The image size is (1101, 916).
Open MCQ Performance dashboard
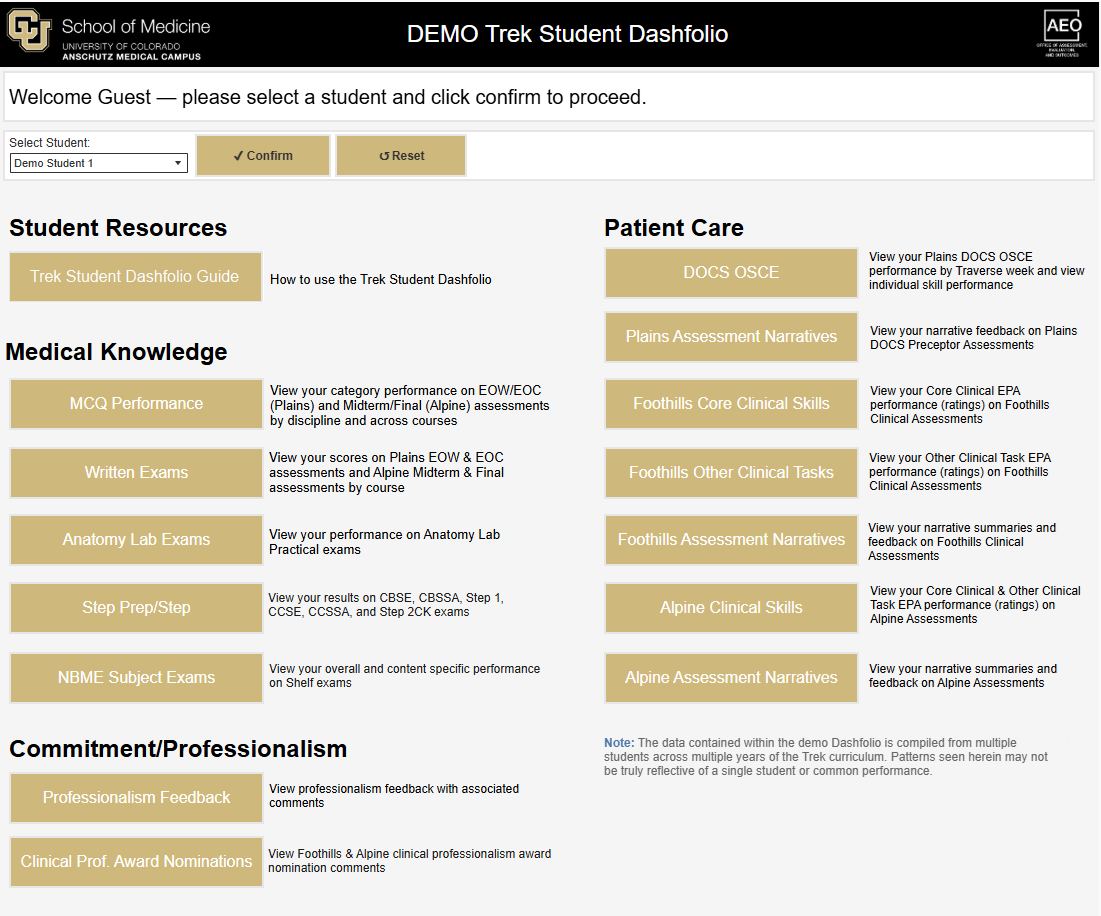(x=136, y=404)
